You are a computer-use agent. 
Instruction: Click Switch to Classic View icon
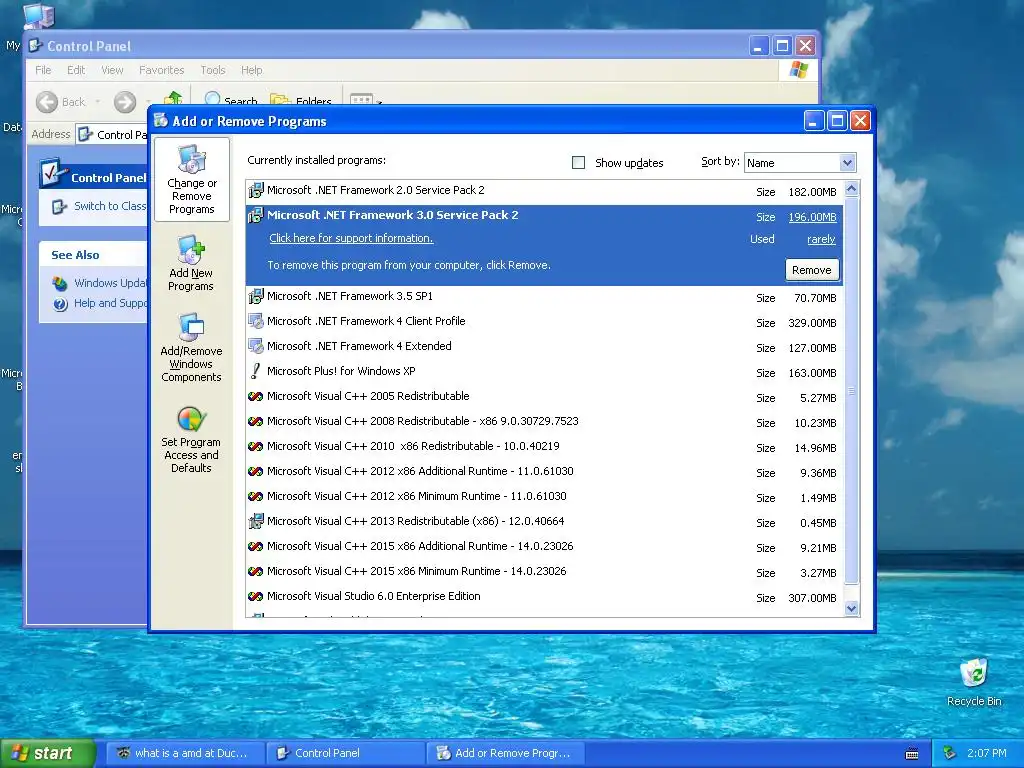59,207
